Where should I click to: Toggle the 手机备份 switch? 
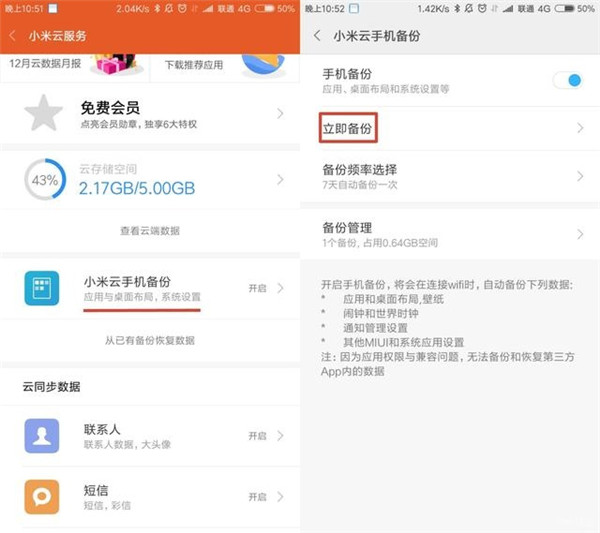568,80
